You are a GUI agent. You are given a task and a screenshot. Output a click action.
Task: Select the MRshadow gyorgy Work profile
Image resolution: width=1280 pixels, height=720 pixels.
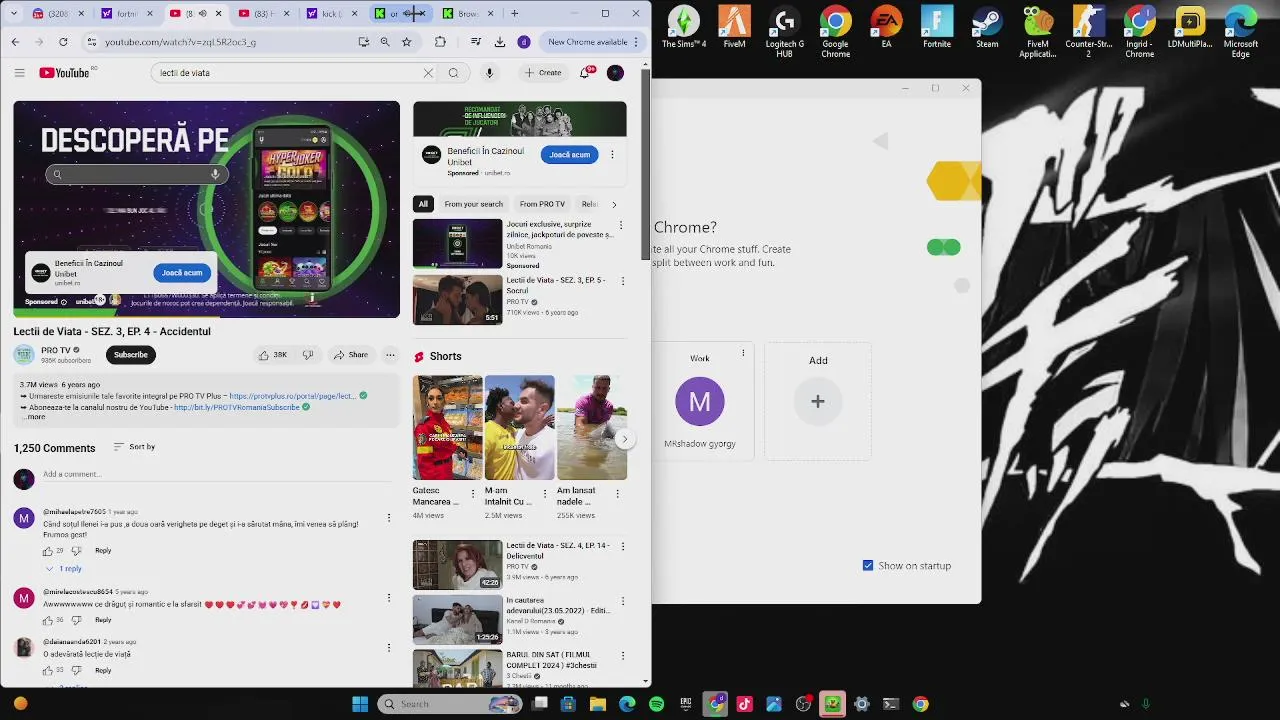click(x=700, y=402)
